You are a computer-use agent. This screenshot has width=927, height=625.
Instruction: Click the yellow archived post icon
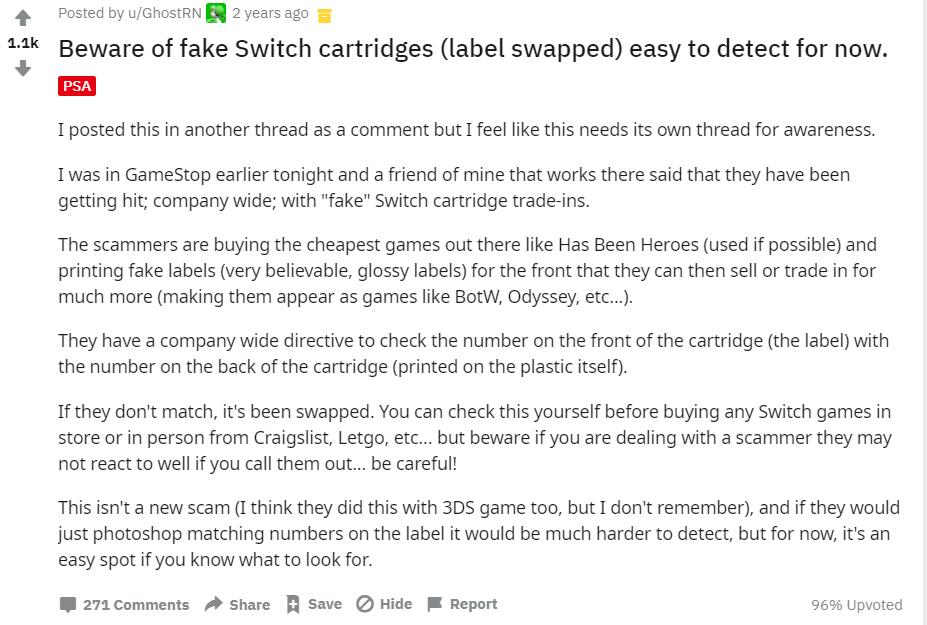click(x=324, y=15)
